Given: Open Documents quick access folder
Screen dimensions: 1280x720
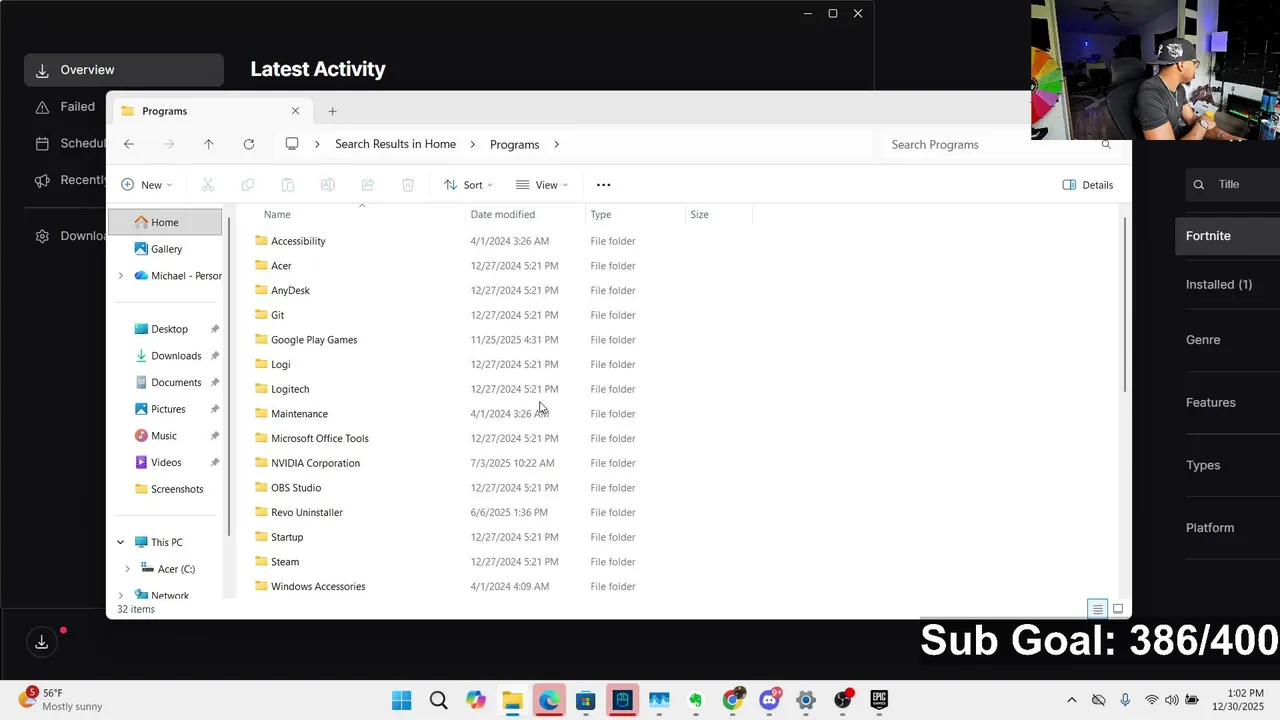Looking at the screenshot, I should click(x=176, y=382).
